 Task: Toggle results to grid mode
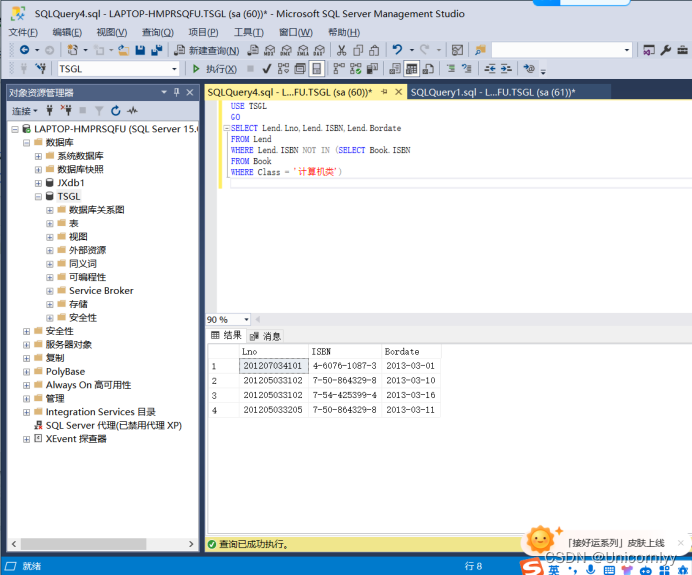[411, 69]
